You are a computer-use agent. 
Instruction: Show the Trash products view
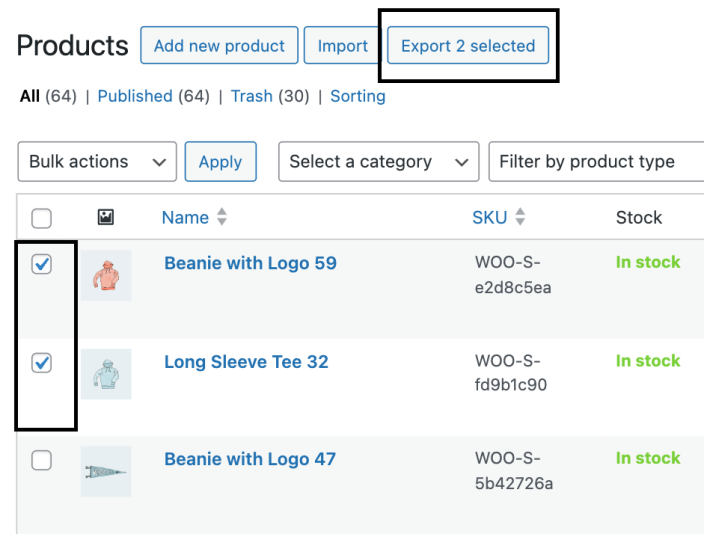[251, 96]
